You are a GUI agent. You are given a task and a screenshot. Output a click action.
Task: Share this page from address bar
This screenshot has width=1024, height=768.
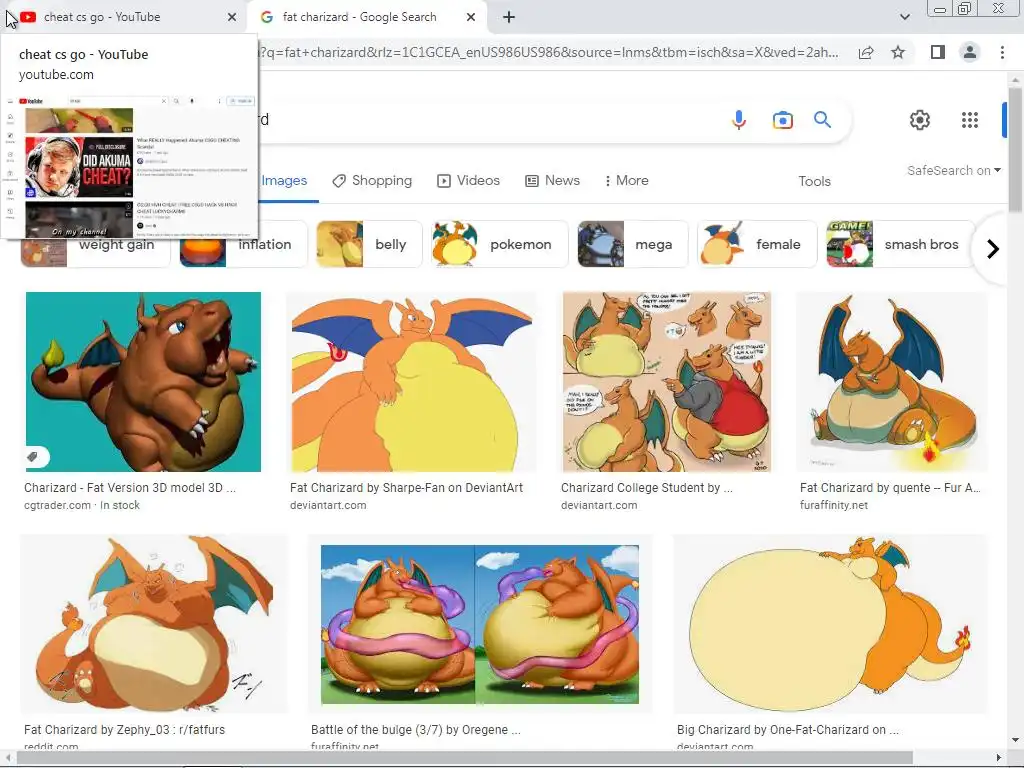click(x=866, y=52)
